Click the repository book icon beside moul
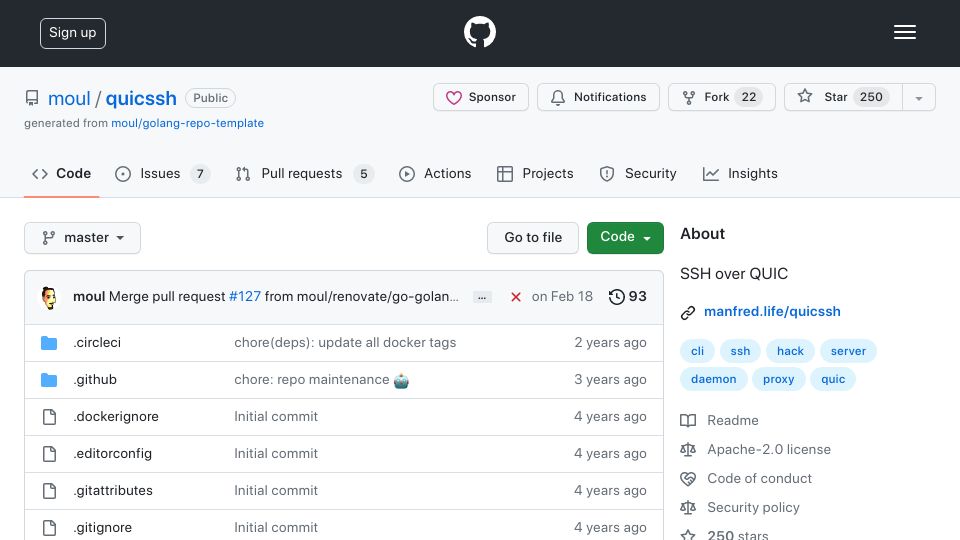Image resolution: width=960 pixels, height=540 pixels. pyautogui.click(x=32, y=98)
